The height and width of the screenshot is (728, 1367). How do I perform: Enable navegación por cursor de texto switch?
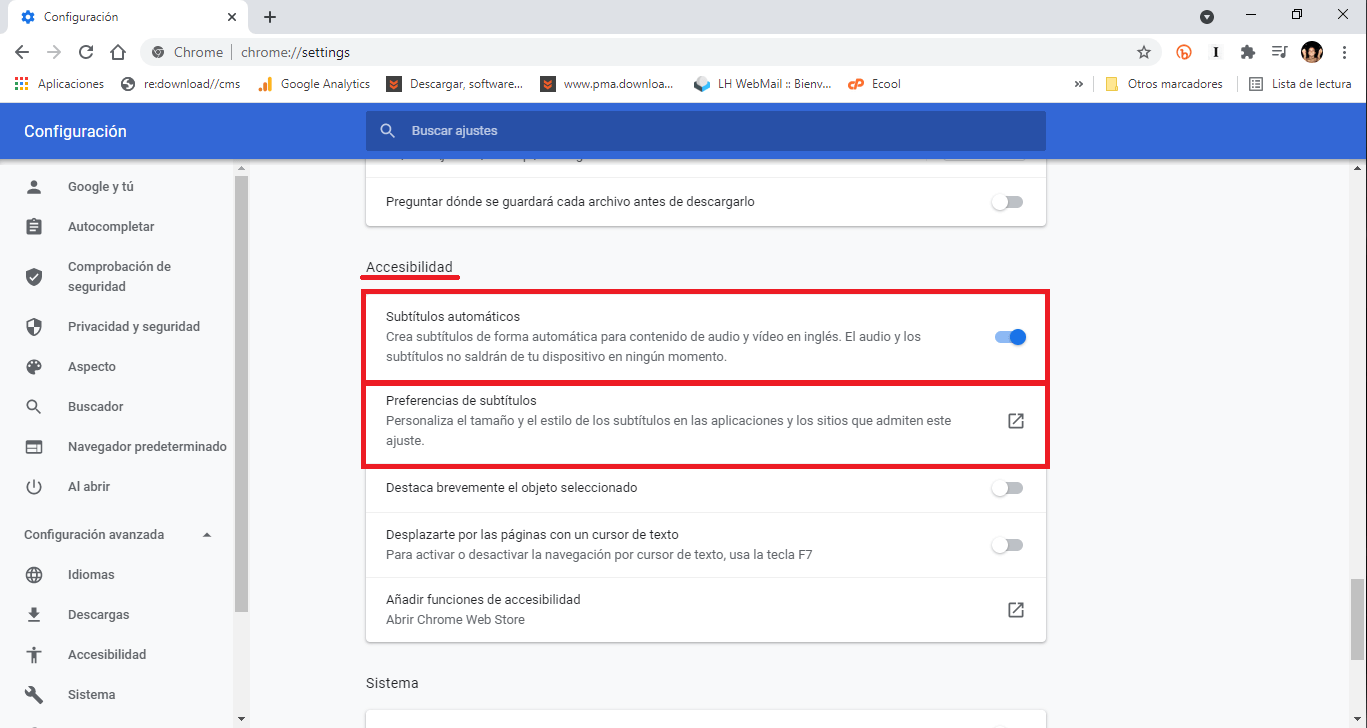click(x=1008, y=545)
